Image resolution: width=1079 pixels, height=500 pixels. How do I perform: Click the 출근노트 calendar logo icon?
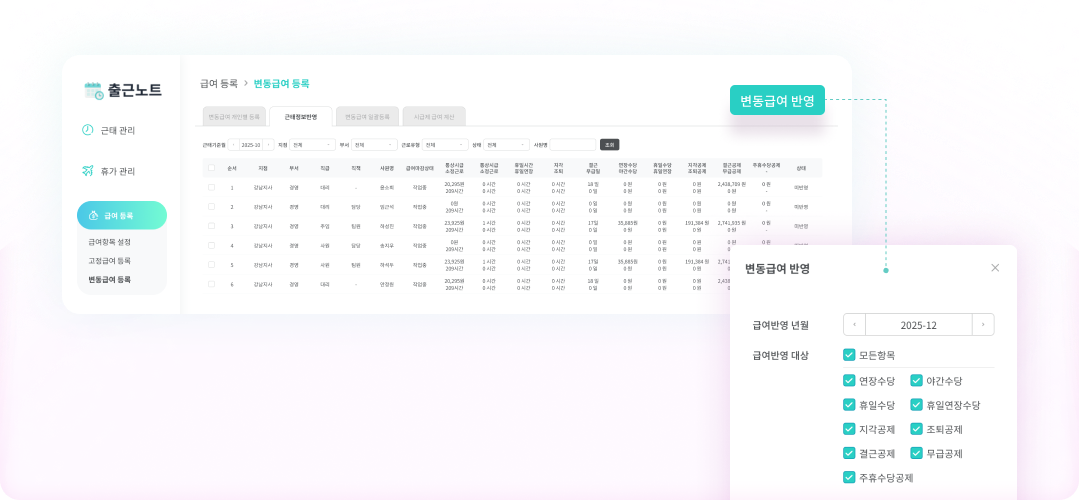point(94,90)
